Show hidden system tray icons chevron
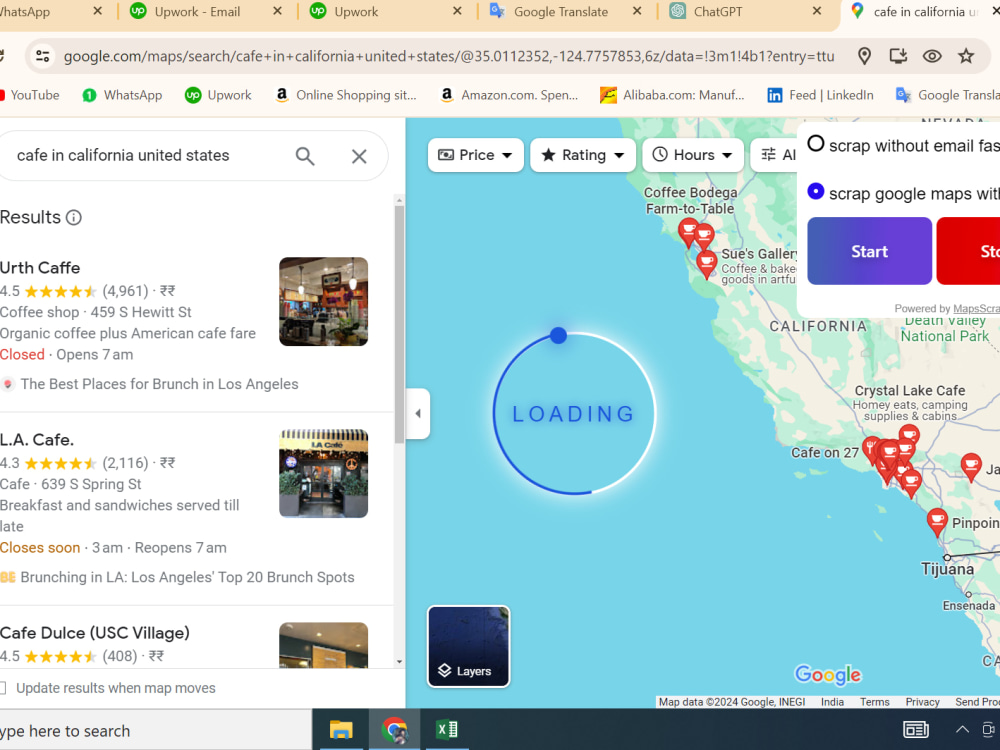Viewport: 1000px width, 750px height. pos(962,730)
